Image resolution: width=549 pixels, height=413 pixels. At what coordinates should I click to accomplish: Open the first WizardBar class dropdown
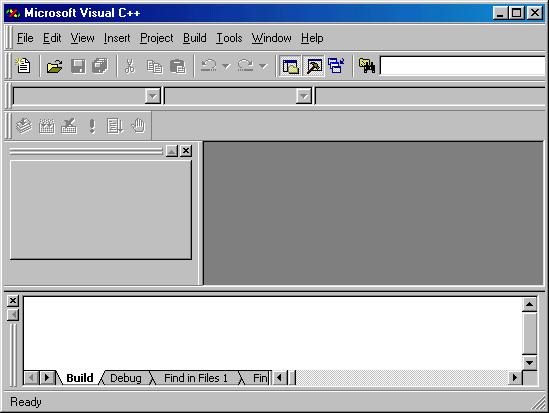pos(153,96)
